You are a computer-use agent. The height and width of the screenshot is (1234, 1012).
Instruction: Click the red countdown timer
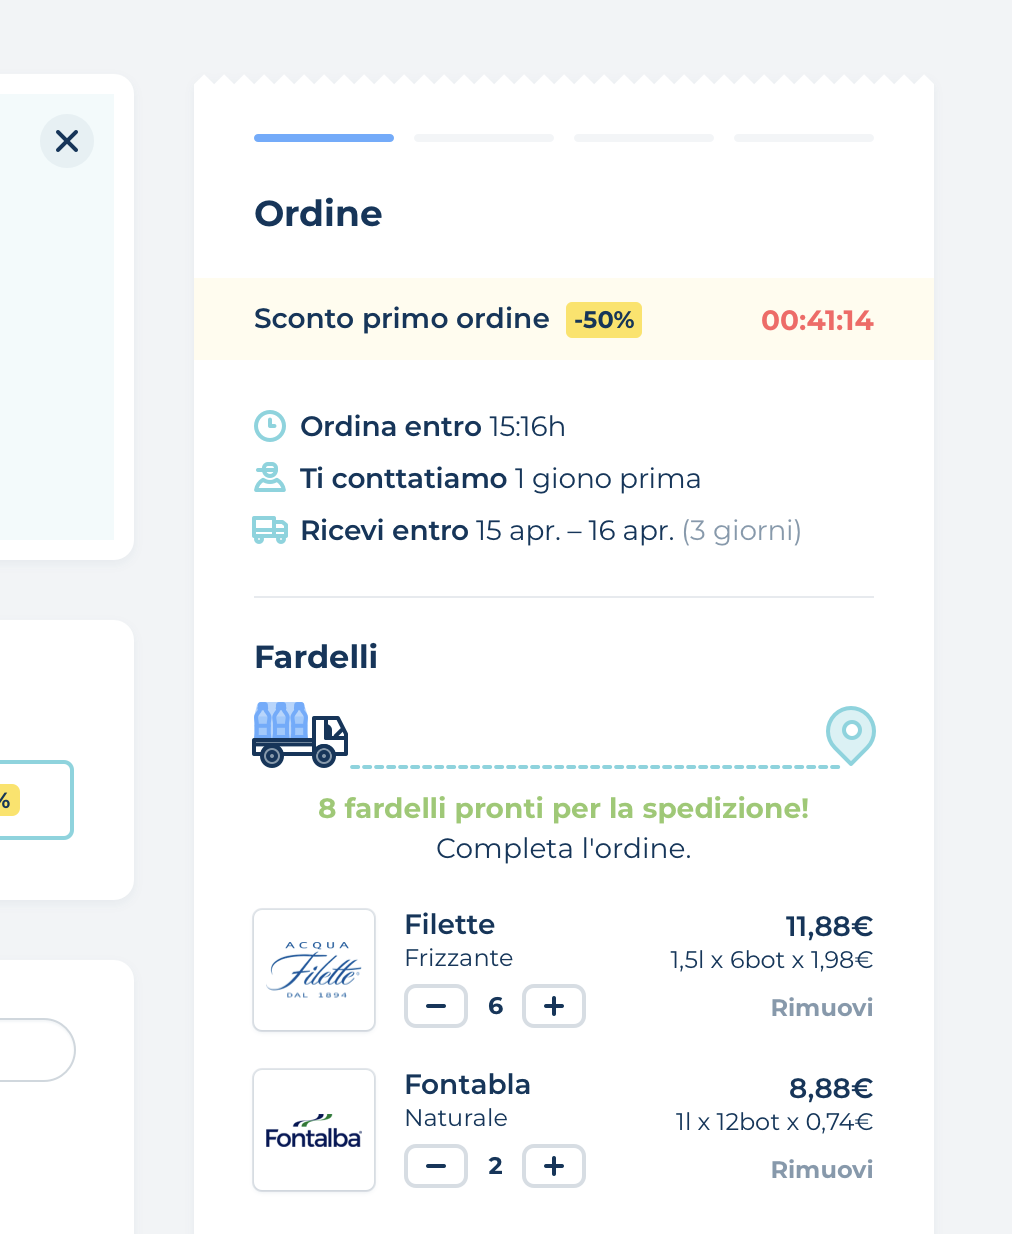(817, 321)
